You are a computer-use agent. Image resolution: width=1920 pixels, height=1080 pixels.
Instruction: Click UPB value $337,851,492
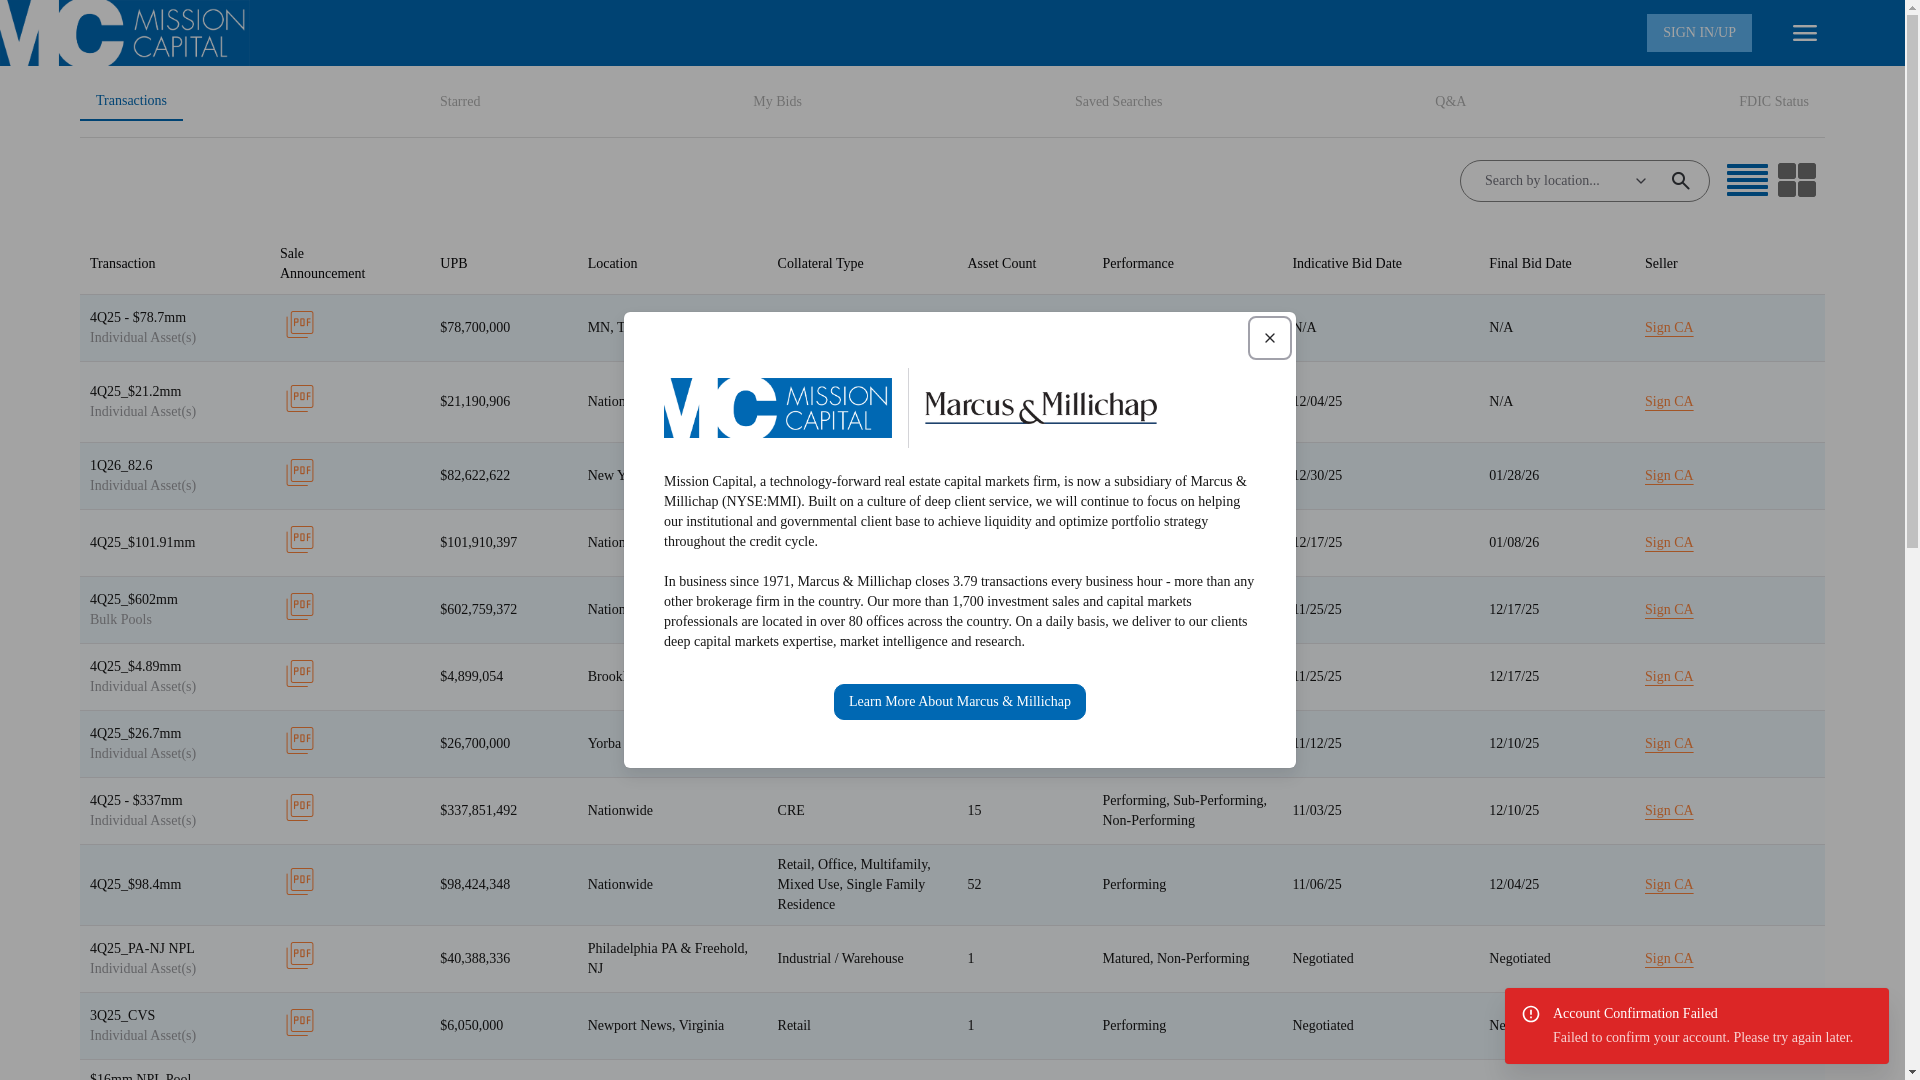(x=478, y=811)
